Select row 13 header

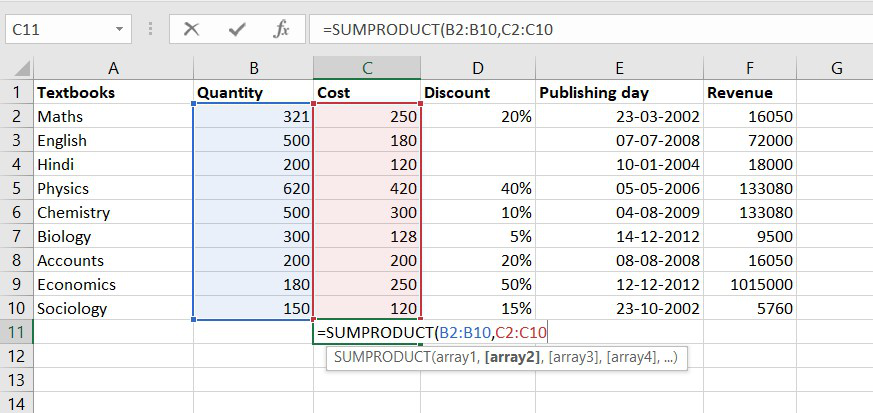pyautogui.click(x=17, y=380)
